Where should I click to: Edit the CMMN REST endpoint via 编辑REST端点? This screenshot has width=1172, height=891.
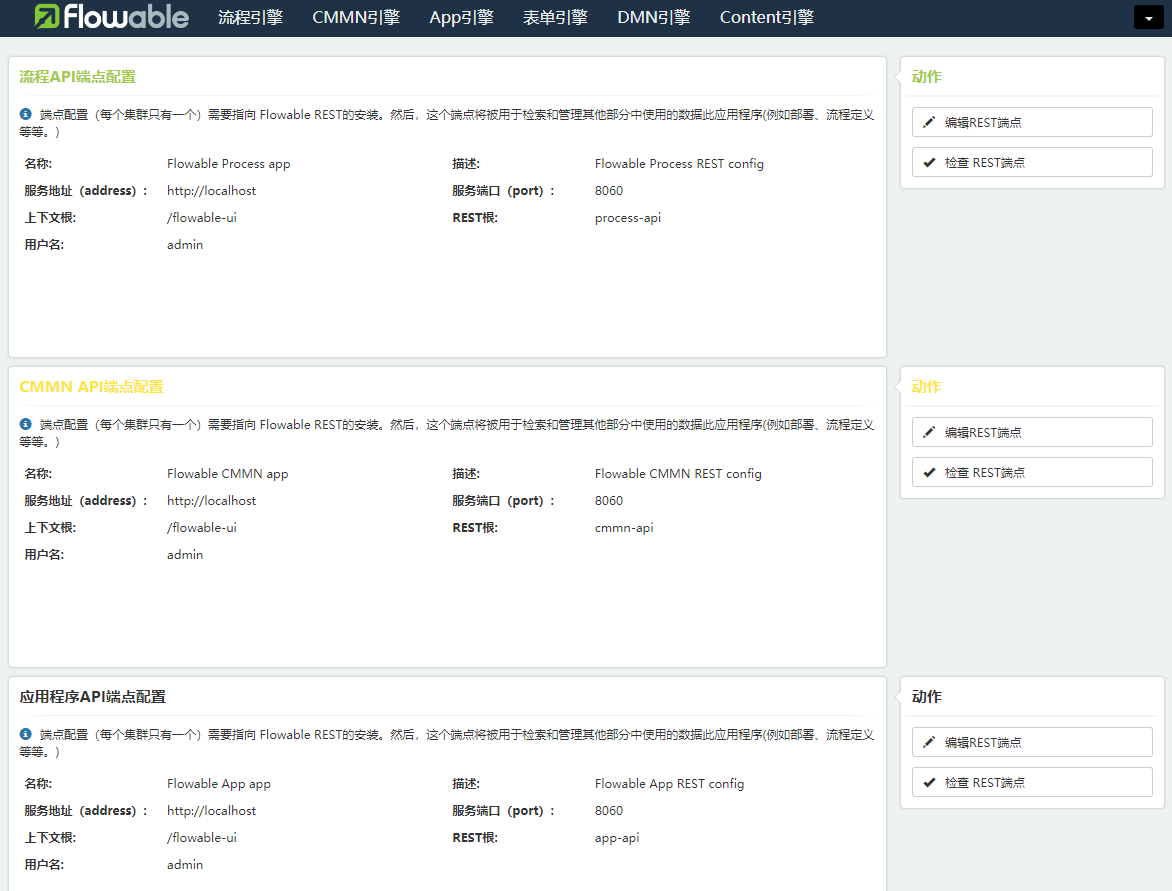click(1032, 432)
